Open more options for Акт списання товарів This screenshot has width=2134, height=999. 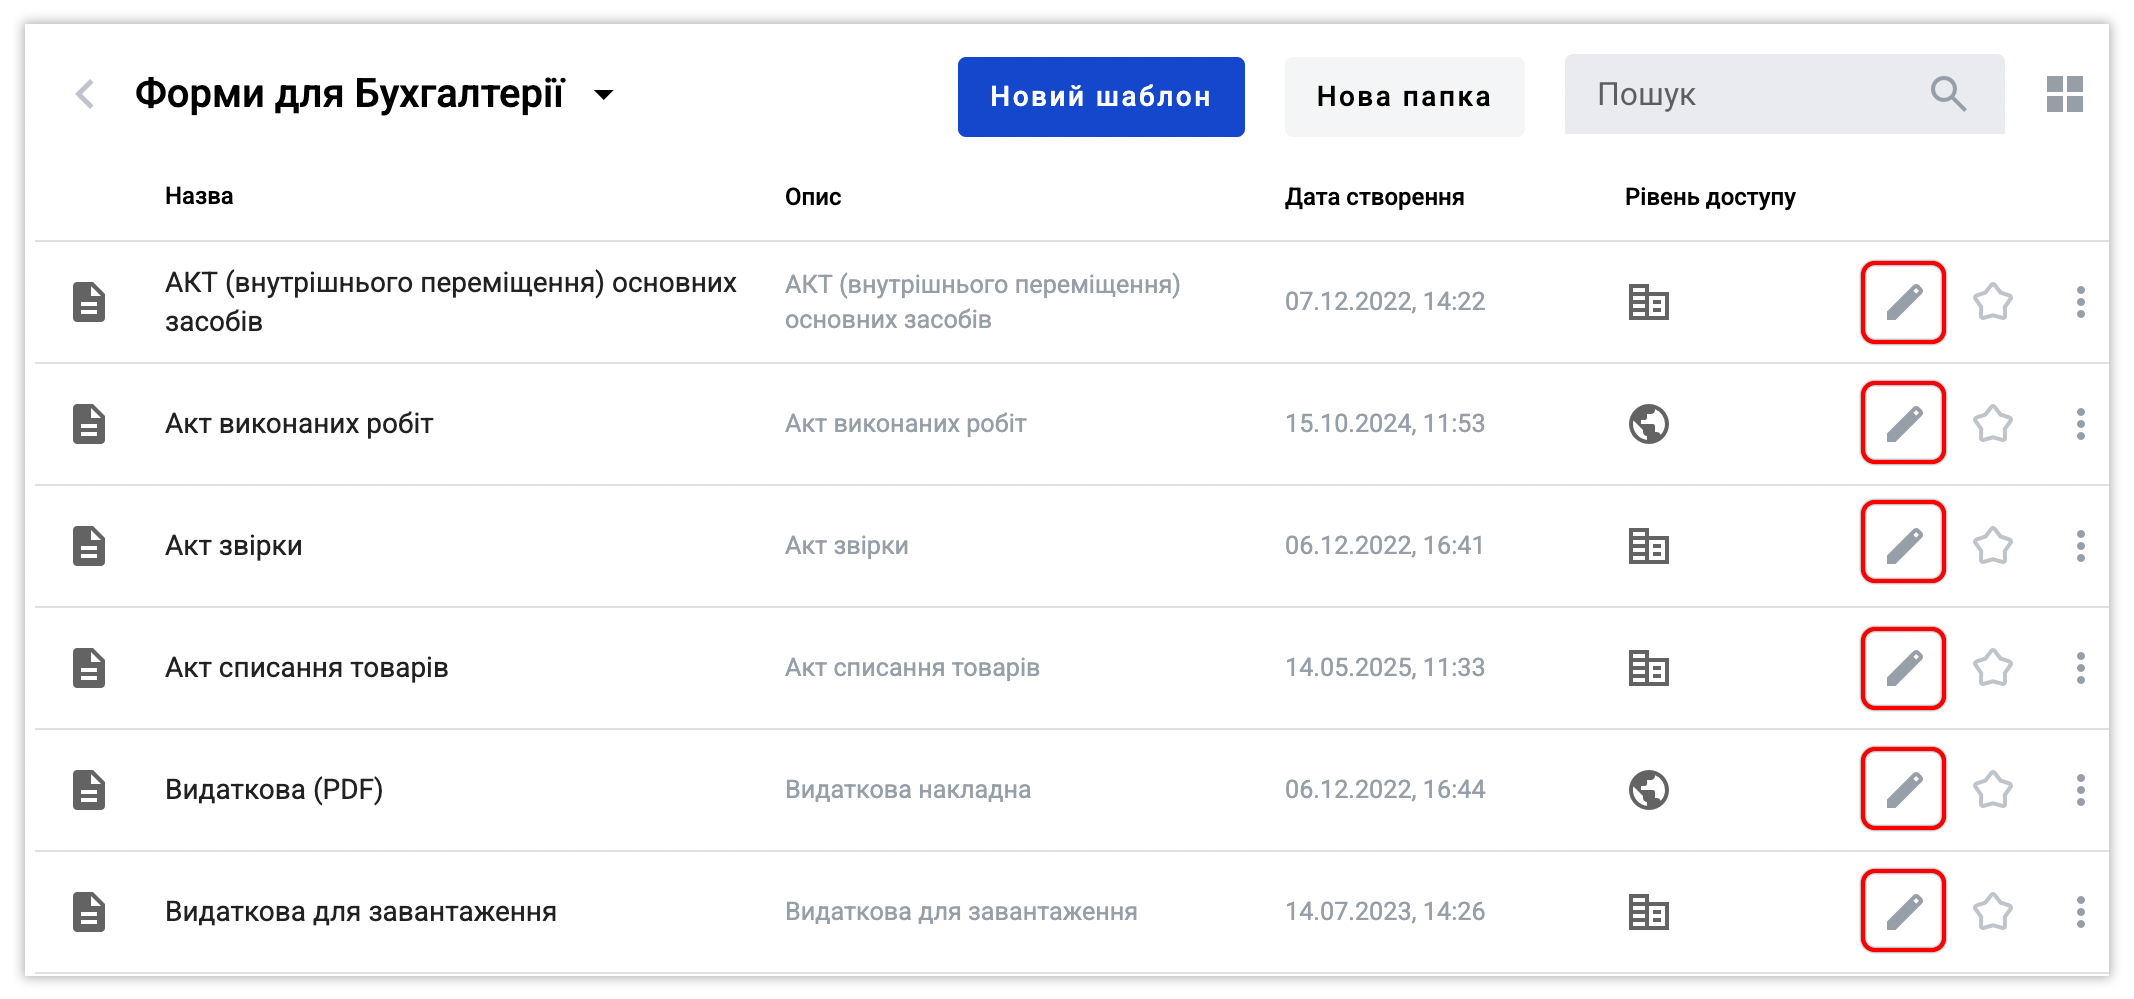click(2080, 668)
